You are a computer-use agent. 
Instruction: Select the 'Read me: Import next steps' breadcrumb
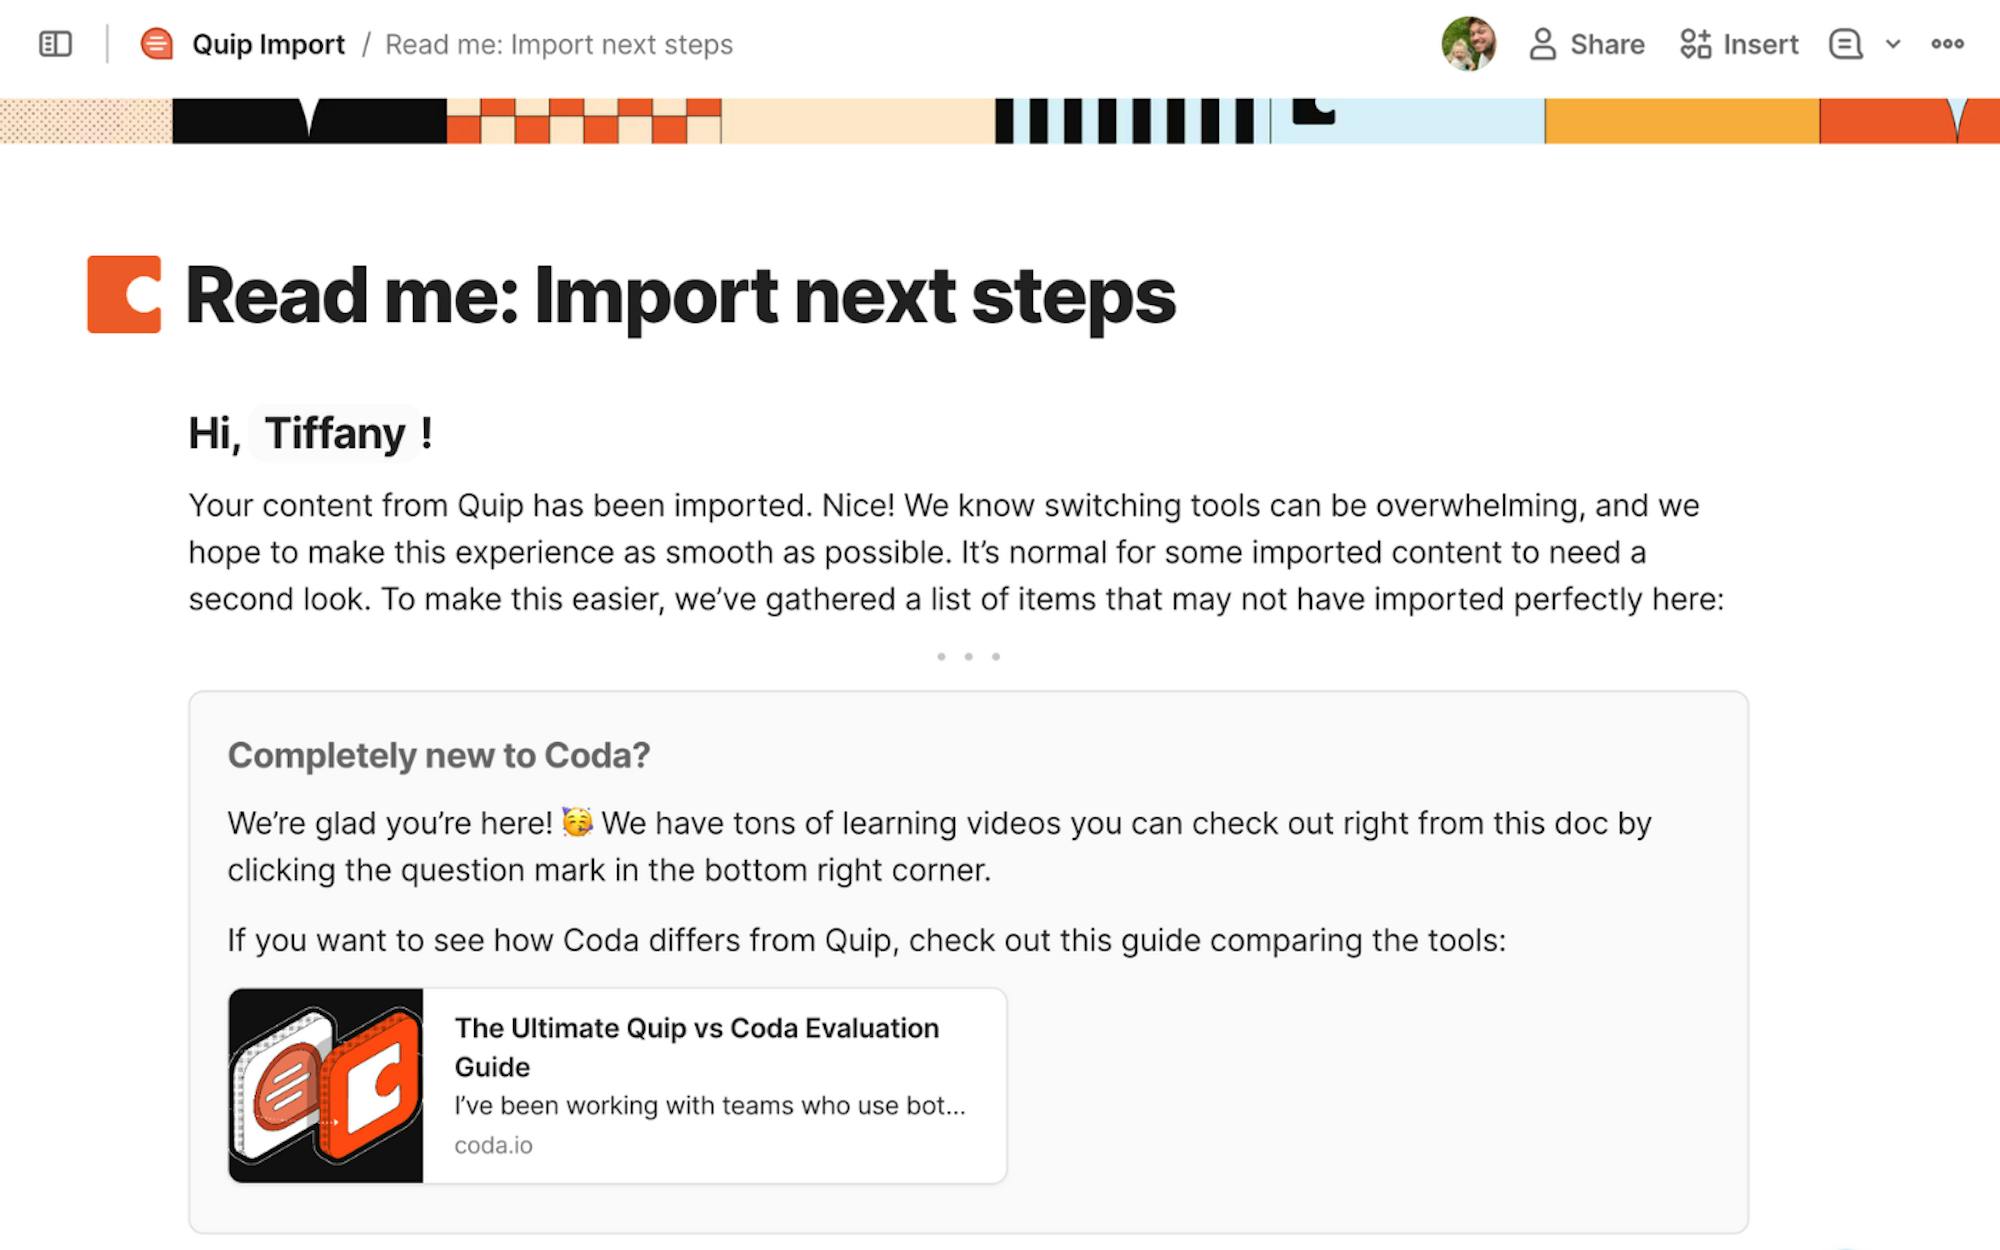[x=559, y=44]
